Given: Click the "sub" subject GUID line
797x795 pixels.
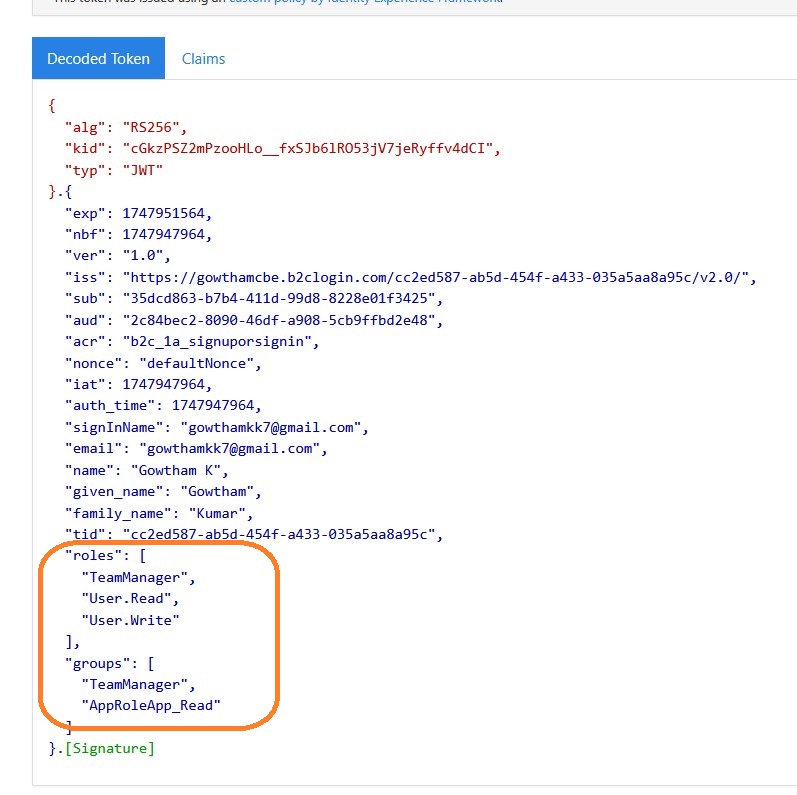Looking at the screenshot, I should (254, 298).
